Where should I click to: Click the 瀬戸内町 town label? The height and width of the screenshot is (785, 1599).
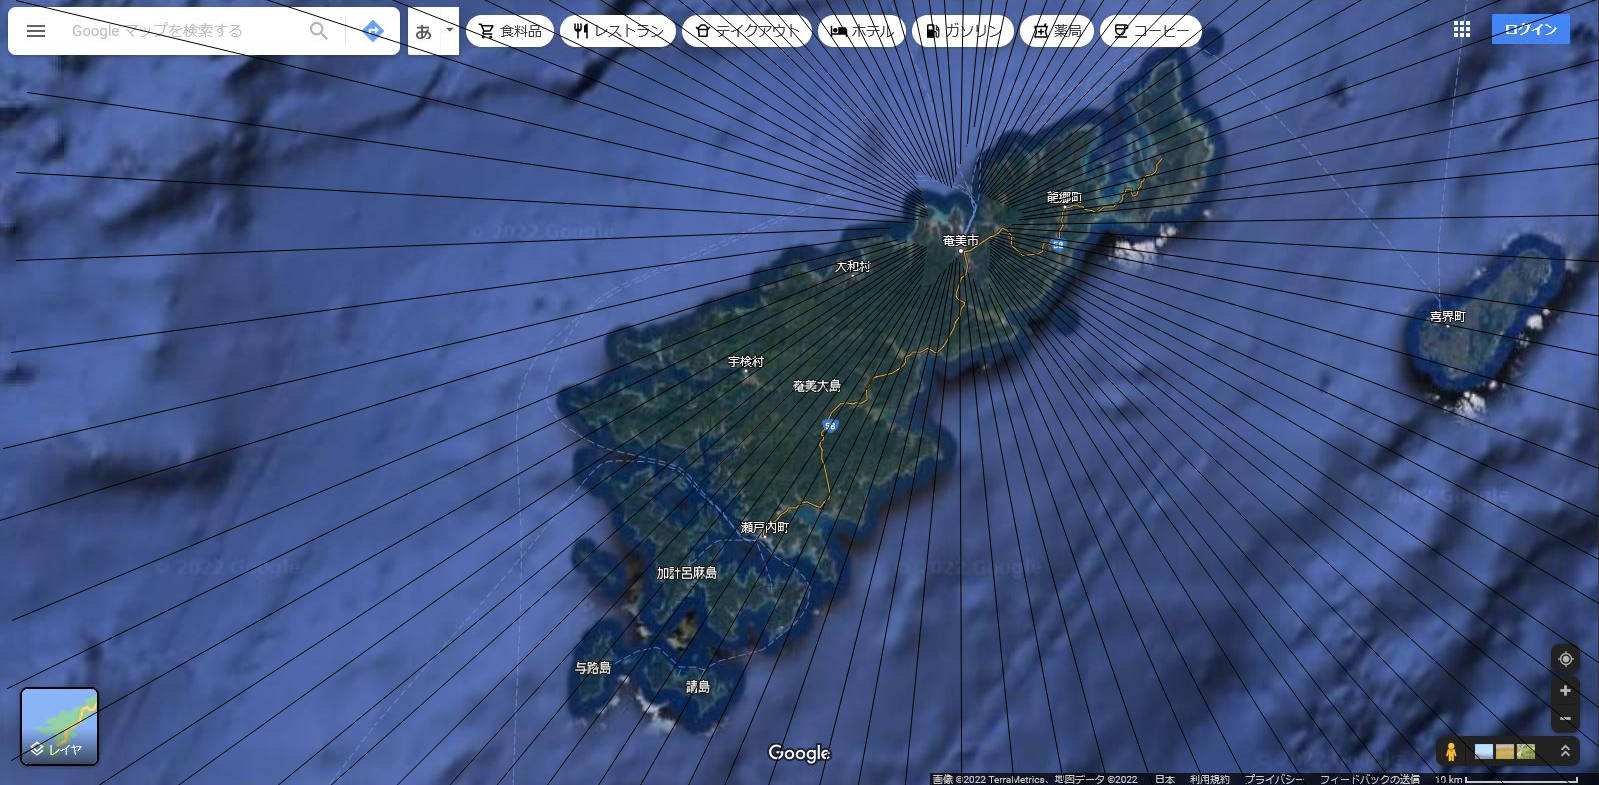(765, 527)
